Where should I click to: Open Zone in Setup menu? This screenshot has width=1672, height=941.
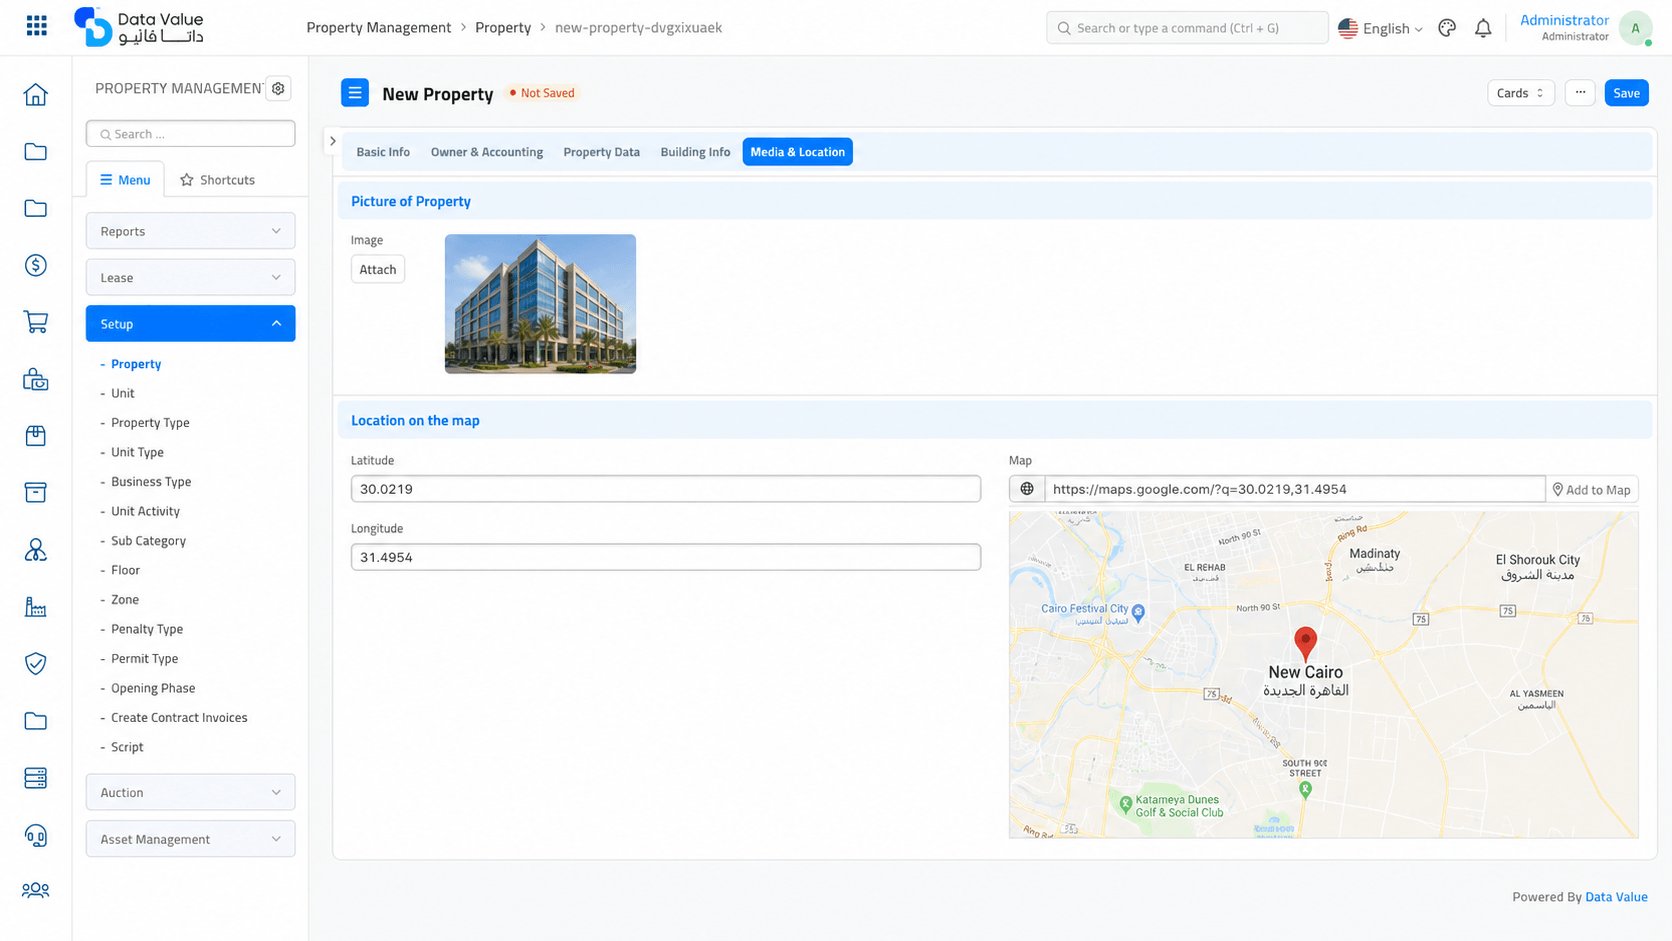[125, 600]
